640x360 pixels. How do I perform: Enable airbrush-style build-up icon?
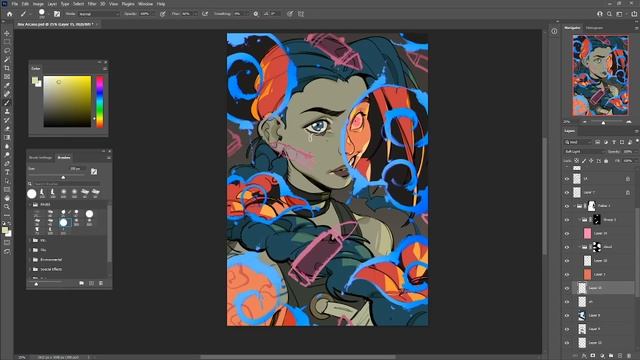(x=205, y=14)
